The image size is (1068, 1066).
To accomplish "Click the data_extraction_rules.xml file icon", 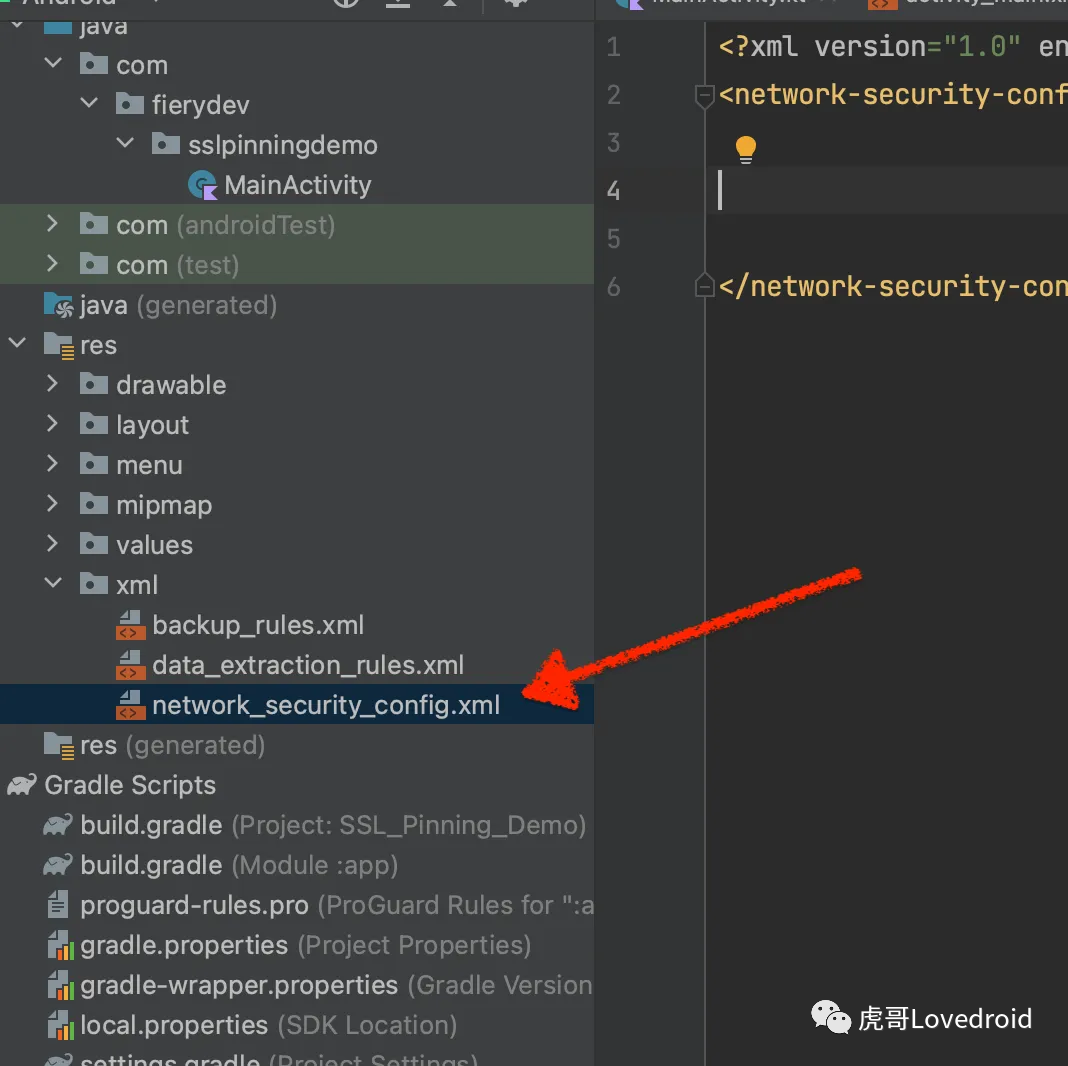I will (x=130, y=665).
